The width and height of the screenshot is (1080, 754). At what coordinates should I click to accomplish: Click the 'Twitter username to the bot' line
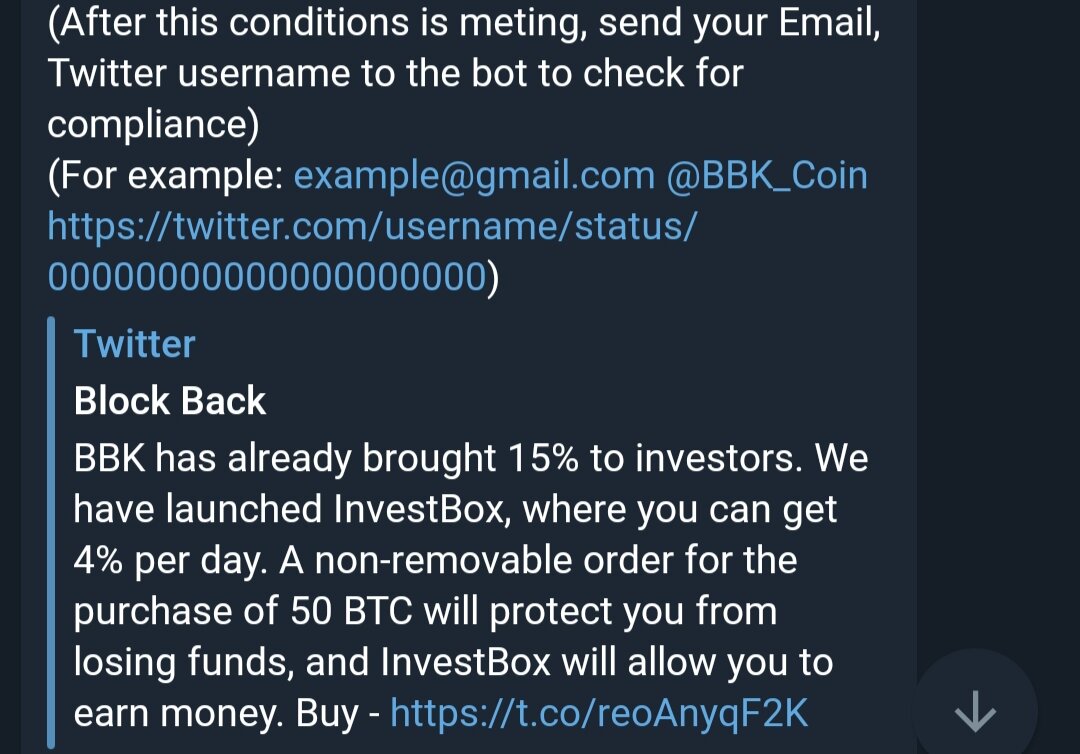(395, 73)
